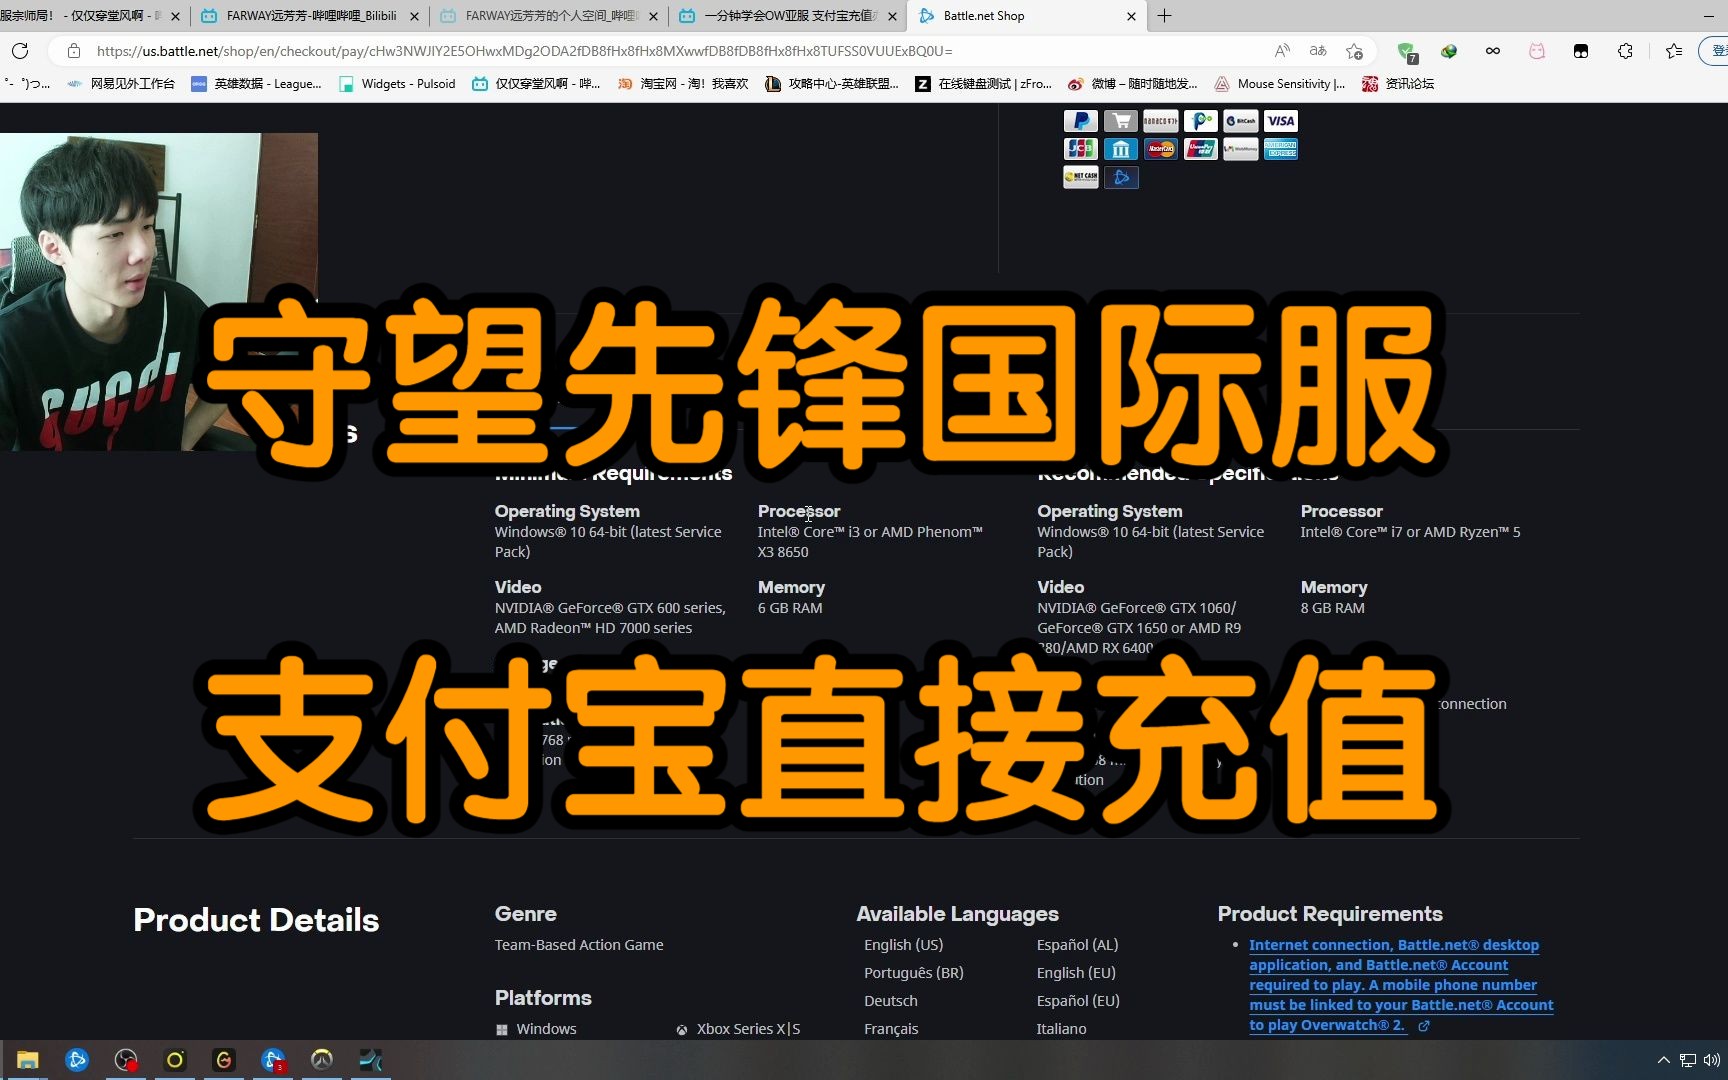
Task: Switch to 一分钟学会OW亚服 tab
Action: tap(787, 16)
